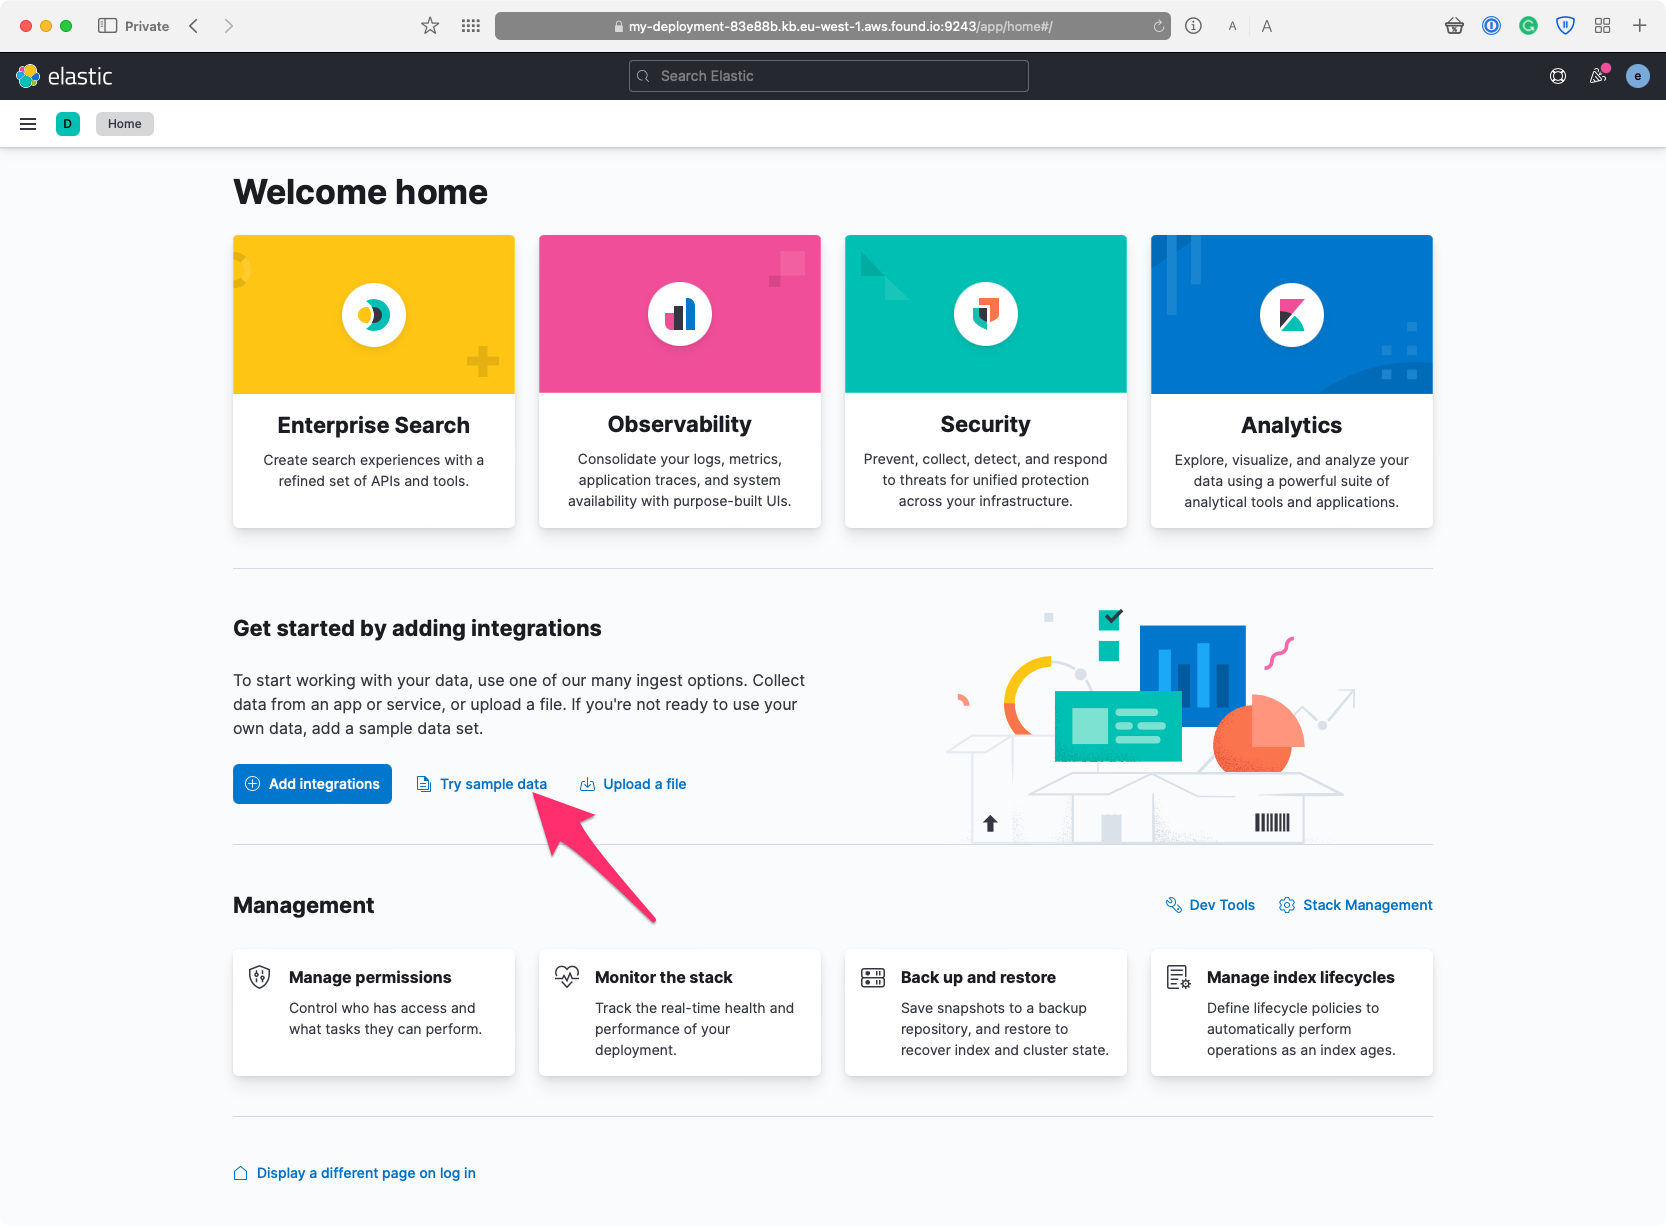Open the Manage permissions card
This screenshot has width=1666, height=1226.
(374, 1012)
